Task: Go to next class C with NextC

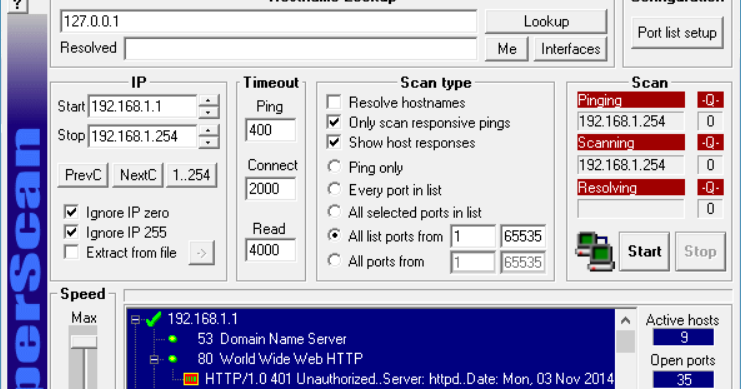Action: point(138,175)
